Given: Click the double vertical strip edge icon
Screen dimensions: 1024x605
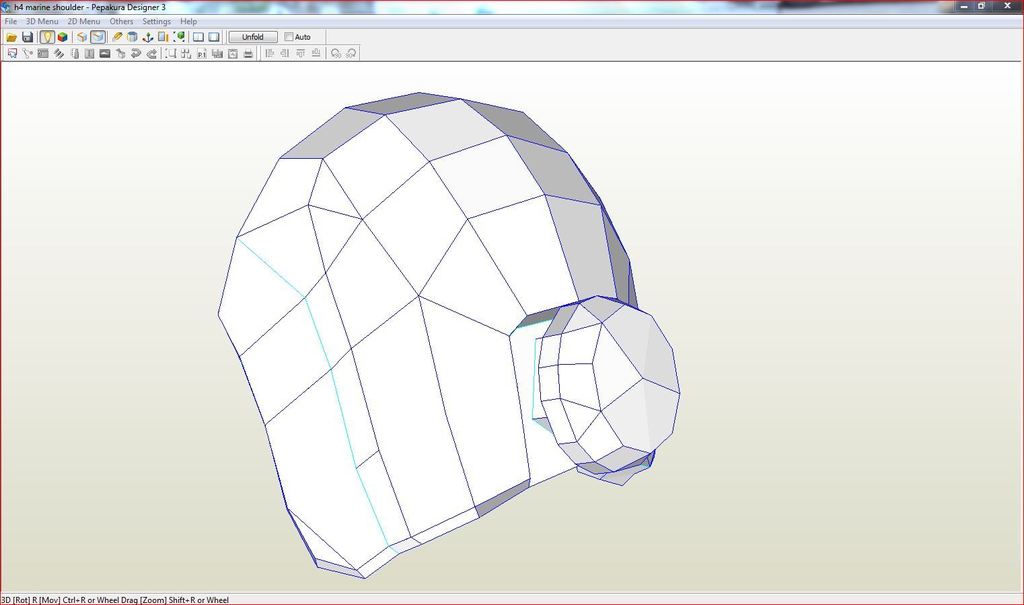Looking at the screenshot, I should (89, 54).
